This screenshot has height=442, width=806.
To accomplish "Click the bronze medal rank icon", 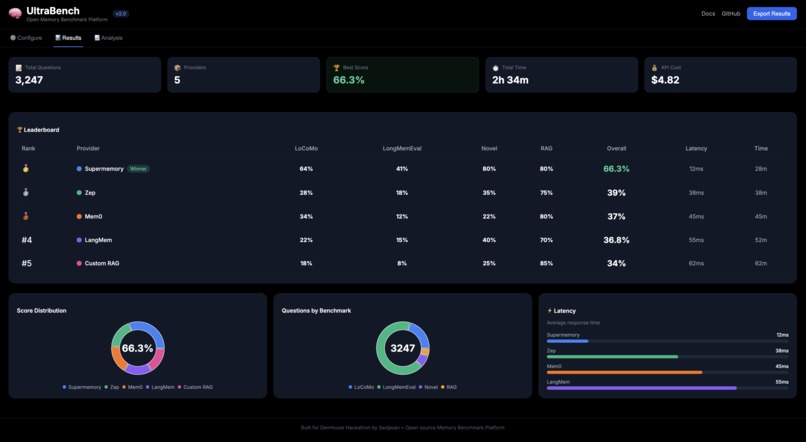I will [x=26, y=216].
